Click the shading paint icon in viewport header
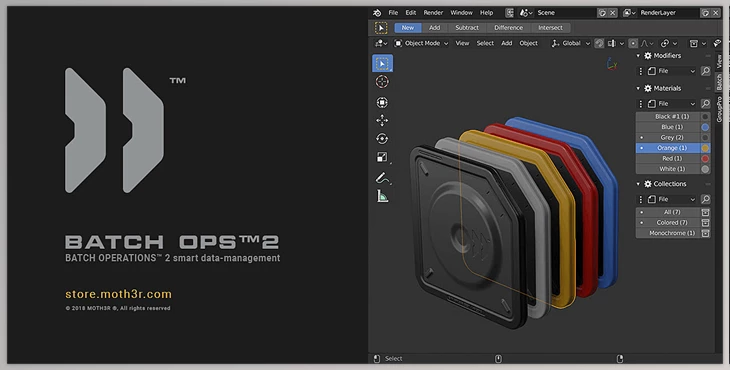 (718, 43)
